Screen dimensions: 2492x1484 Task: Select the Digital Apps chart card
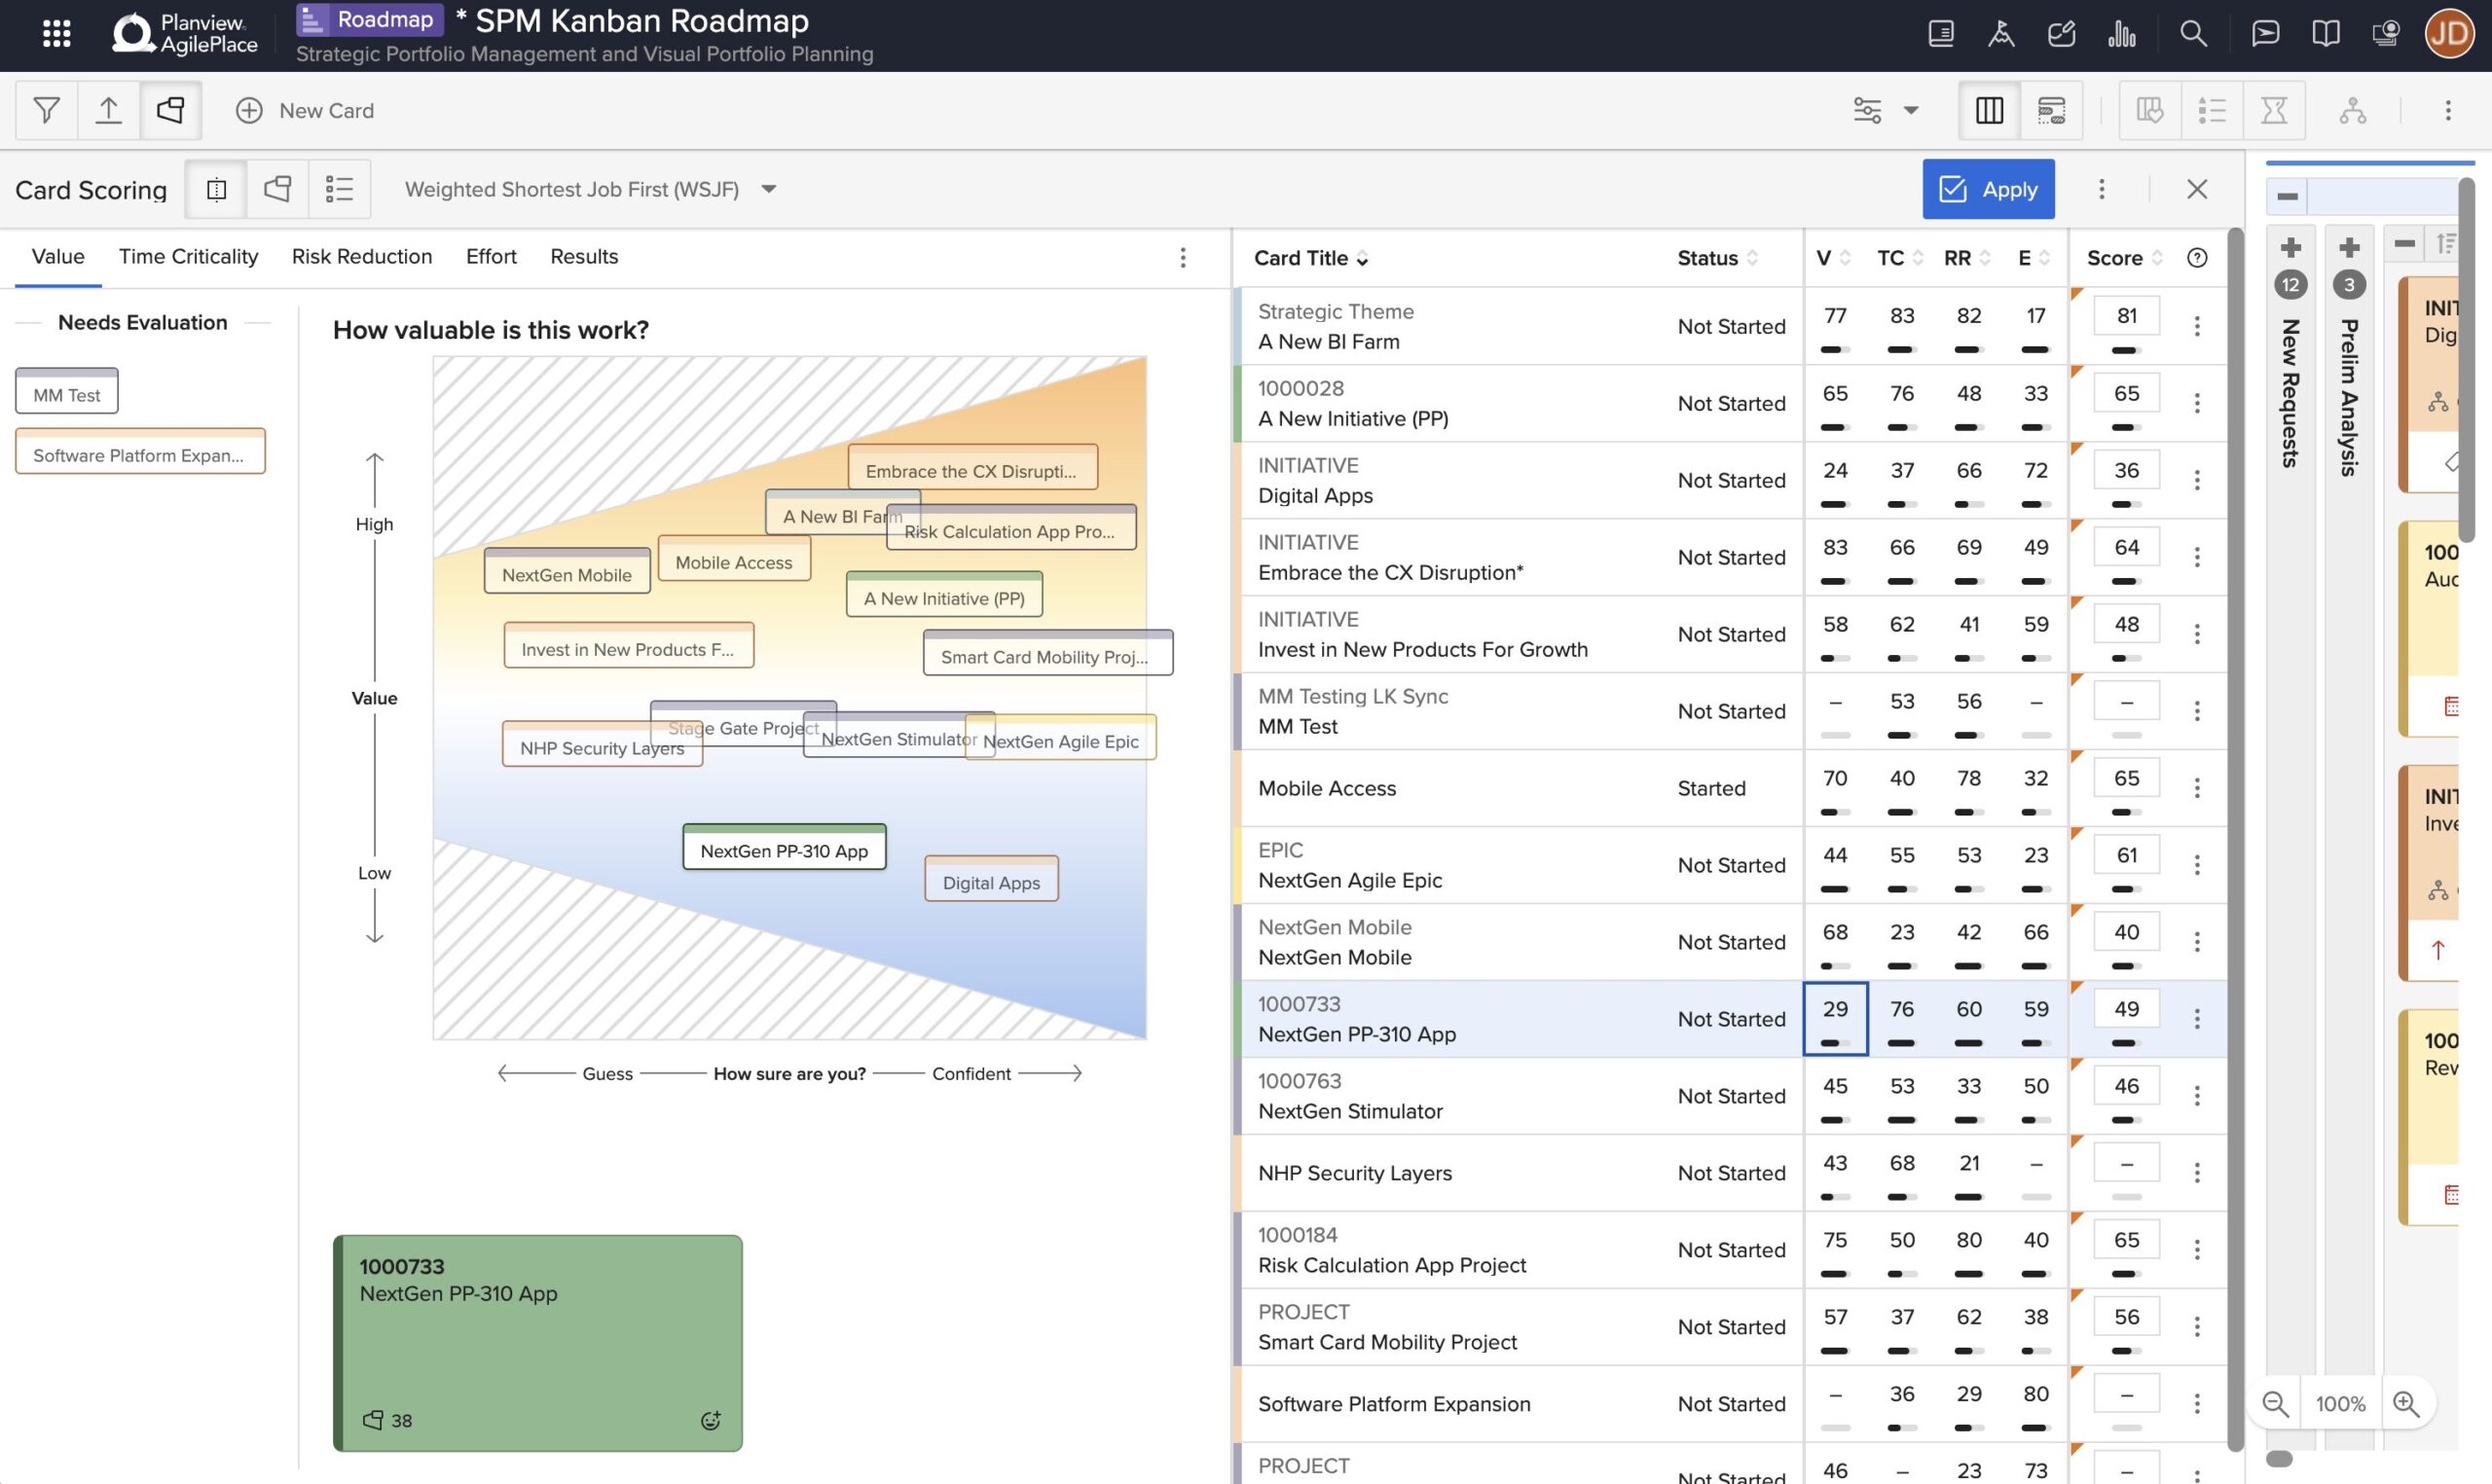(991, 879)
